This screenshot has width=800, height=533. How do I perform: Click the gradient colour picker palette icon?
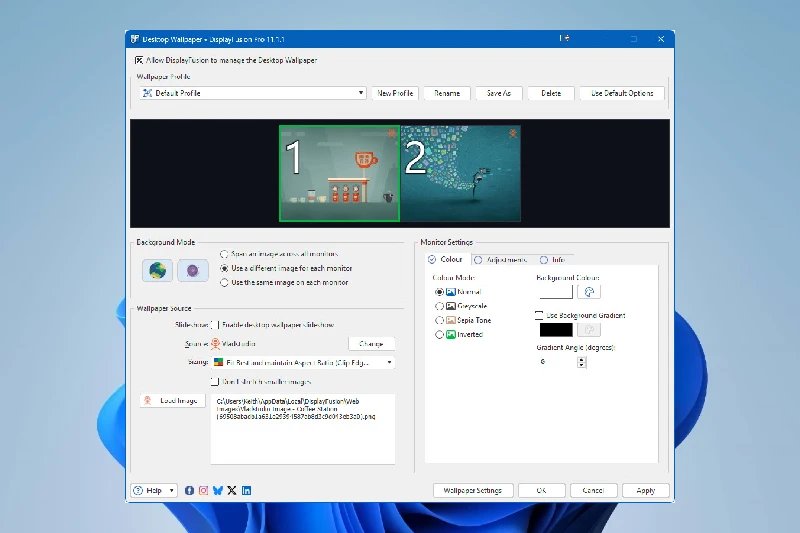tap(589, 330)
